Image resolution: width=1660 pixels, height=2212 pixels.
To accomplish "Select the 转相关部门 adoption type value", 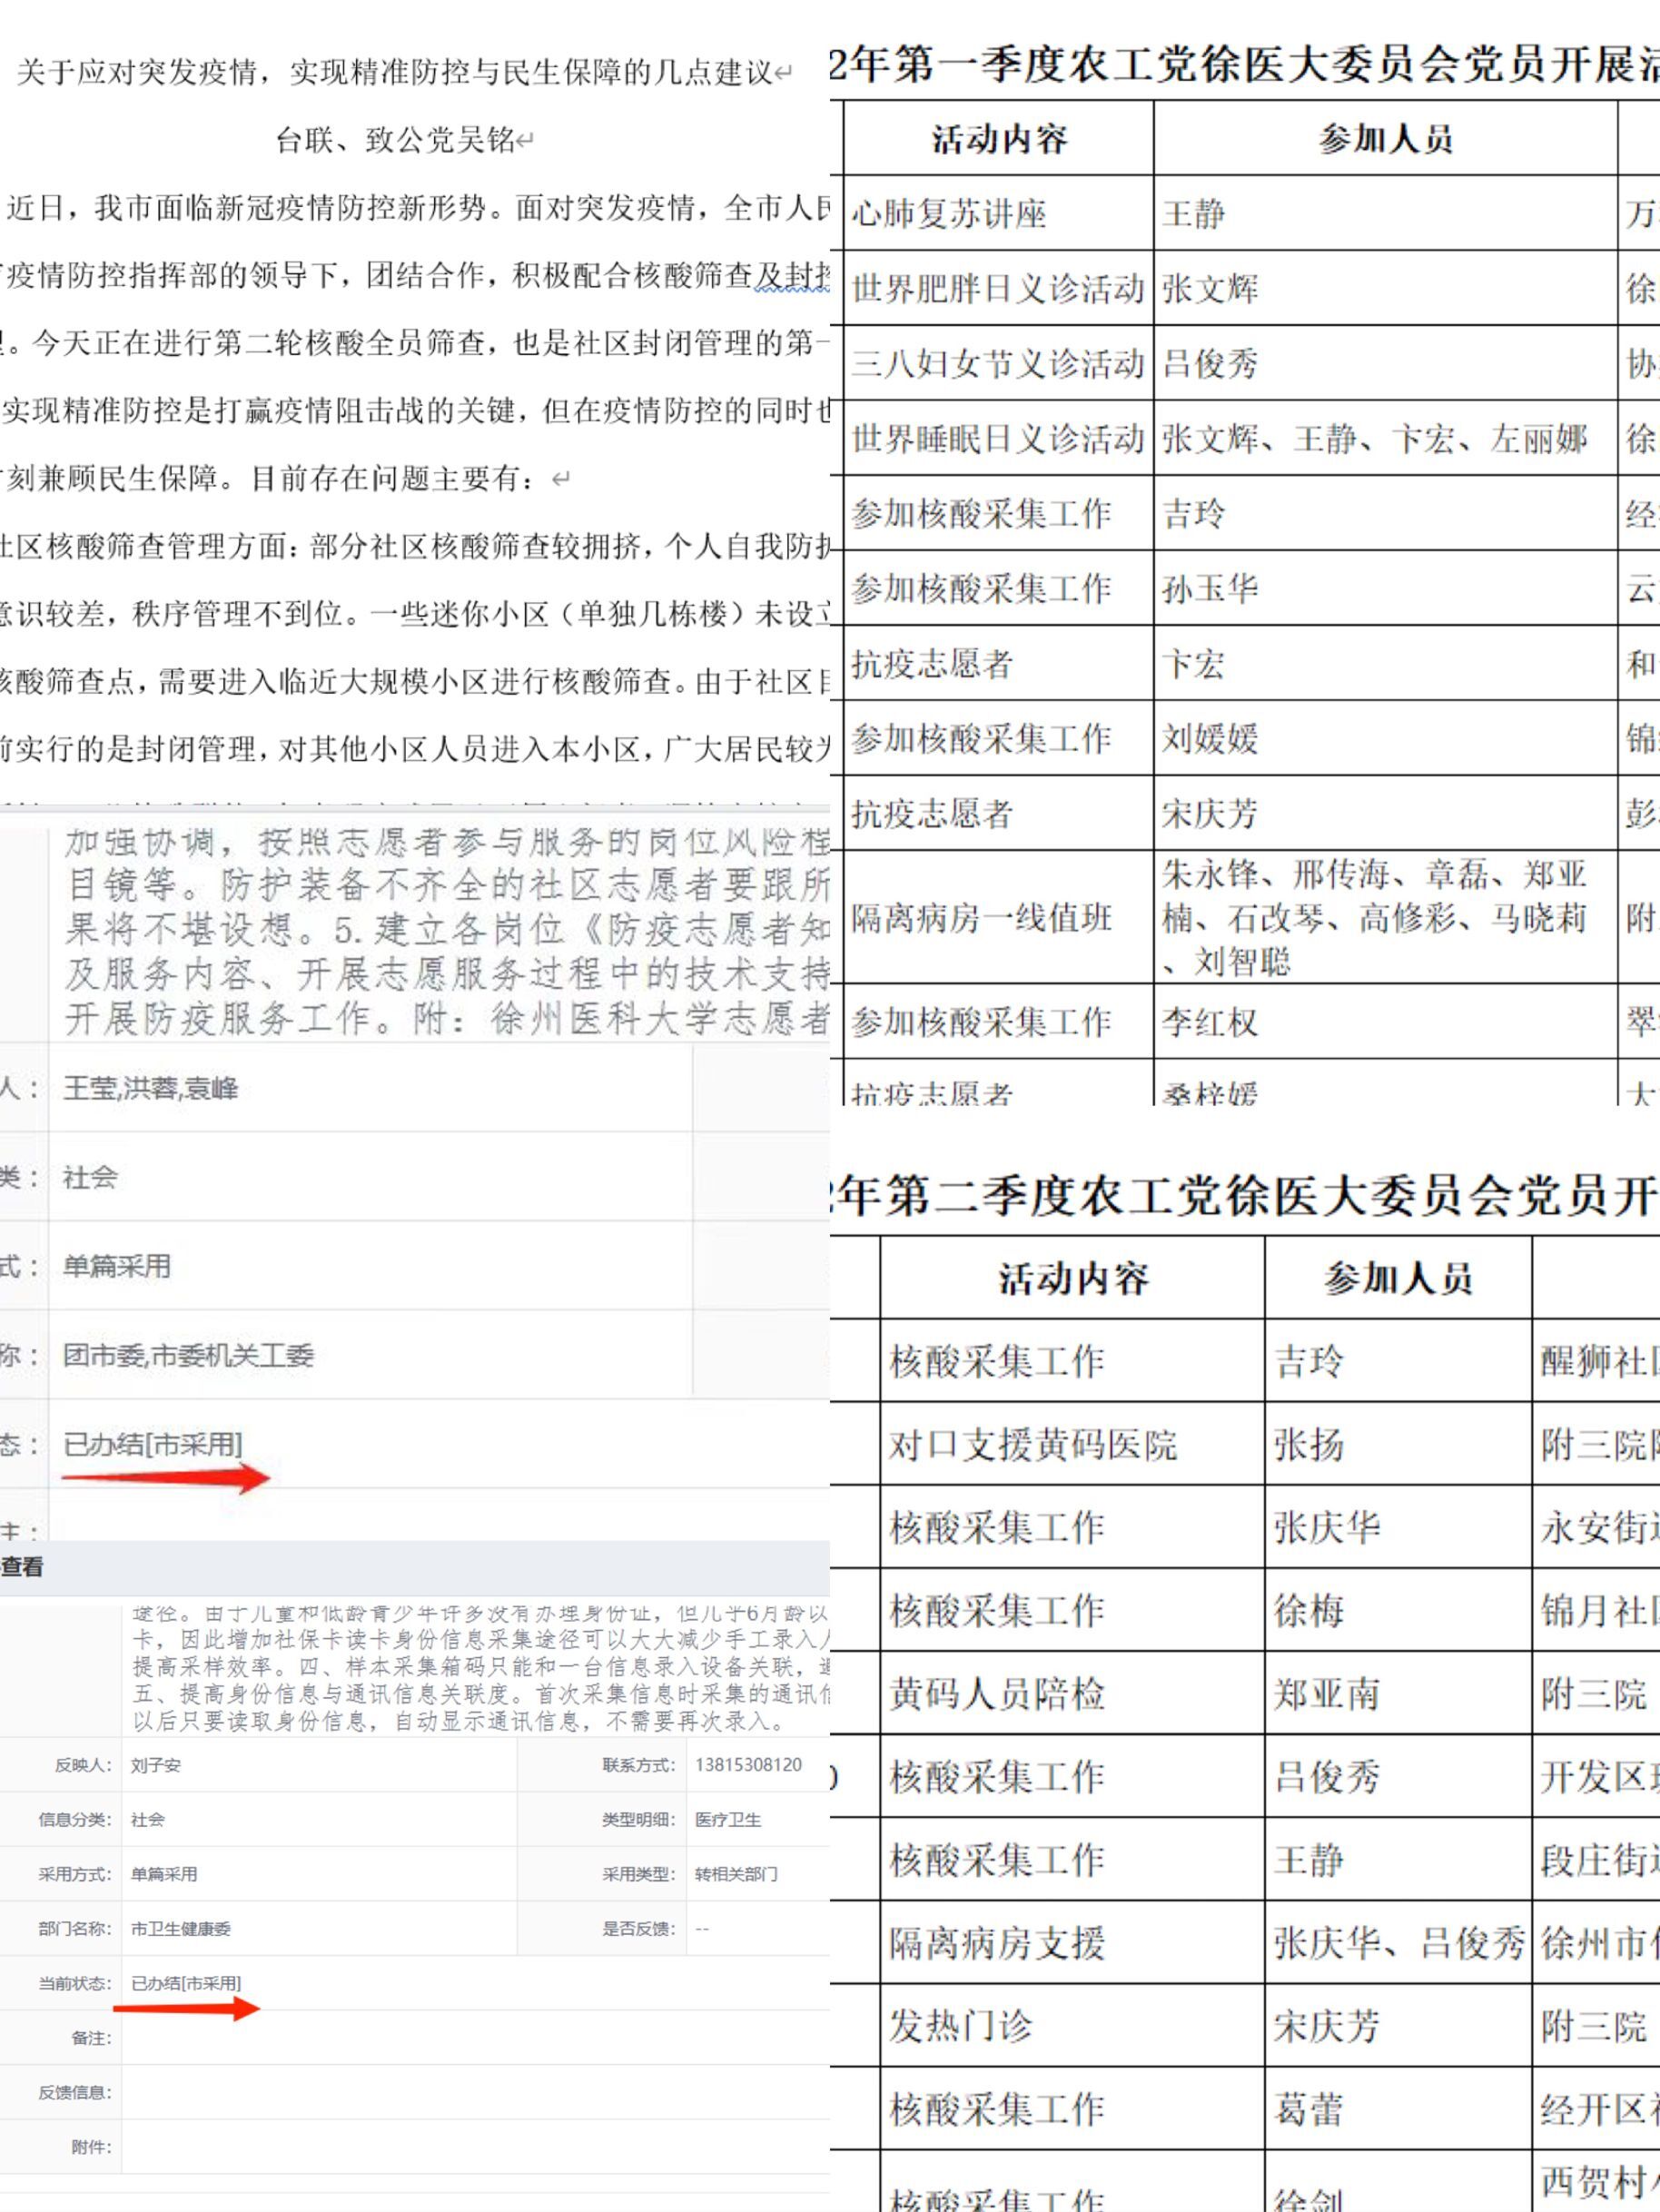I will click(736, 1874).
